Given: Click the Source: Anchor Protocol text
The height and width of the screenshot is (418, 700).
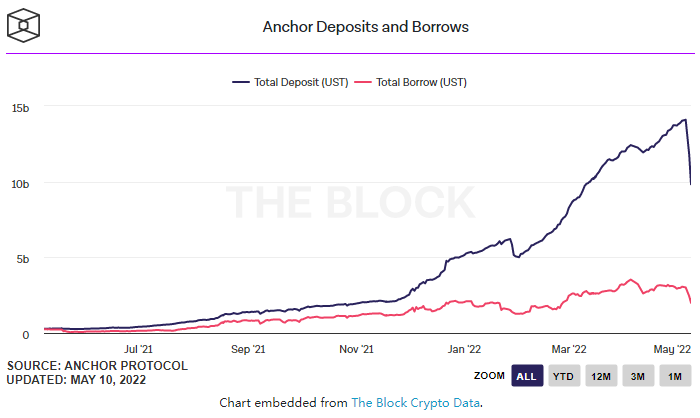Looking at the screenshot, I should coord(97,366).
